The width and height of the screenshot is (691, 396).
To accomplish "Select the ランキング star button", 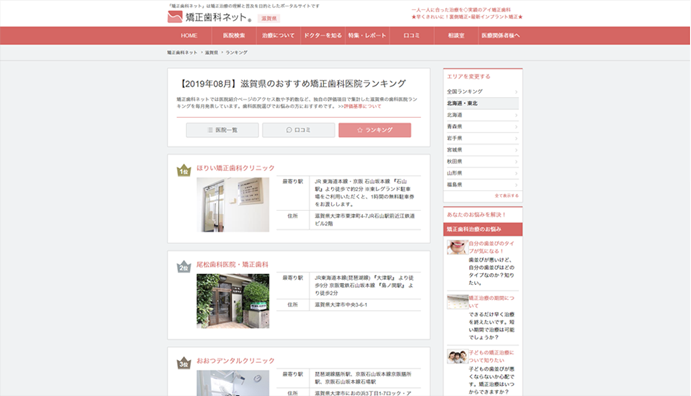I will tap(375, 130).
